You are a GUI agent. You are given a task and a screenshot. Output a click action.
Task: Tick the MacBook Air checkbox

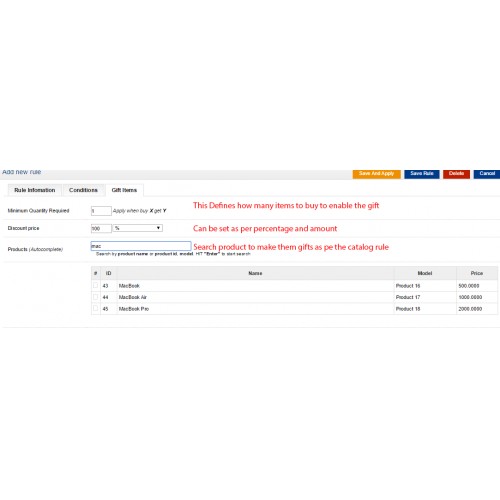(96, 297)
